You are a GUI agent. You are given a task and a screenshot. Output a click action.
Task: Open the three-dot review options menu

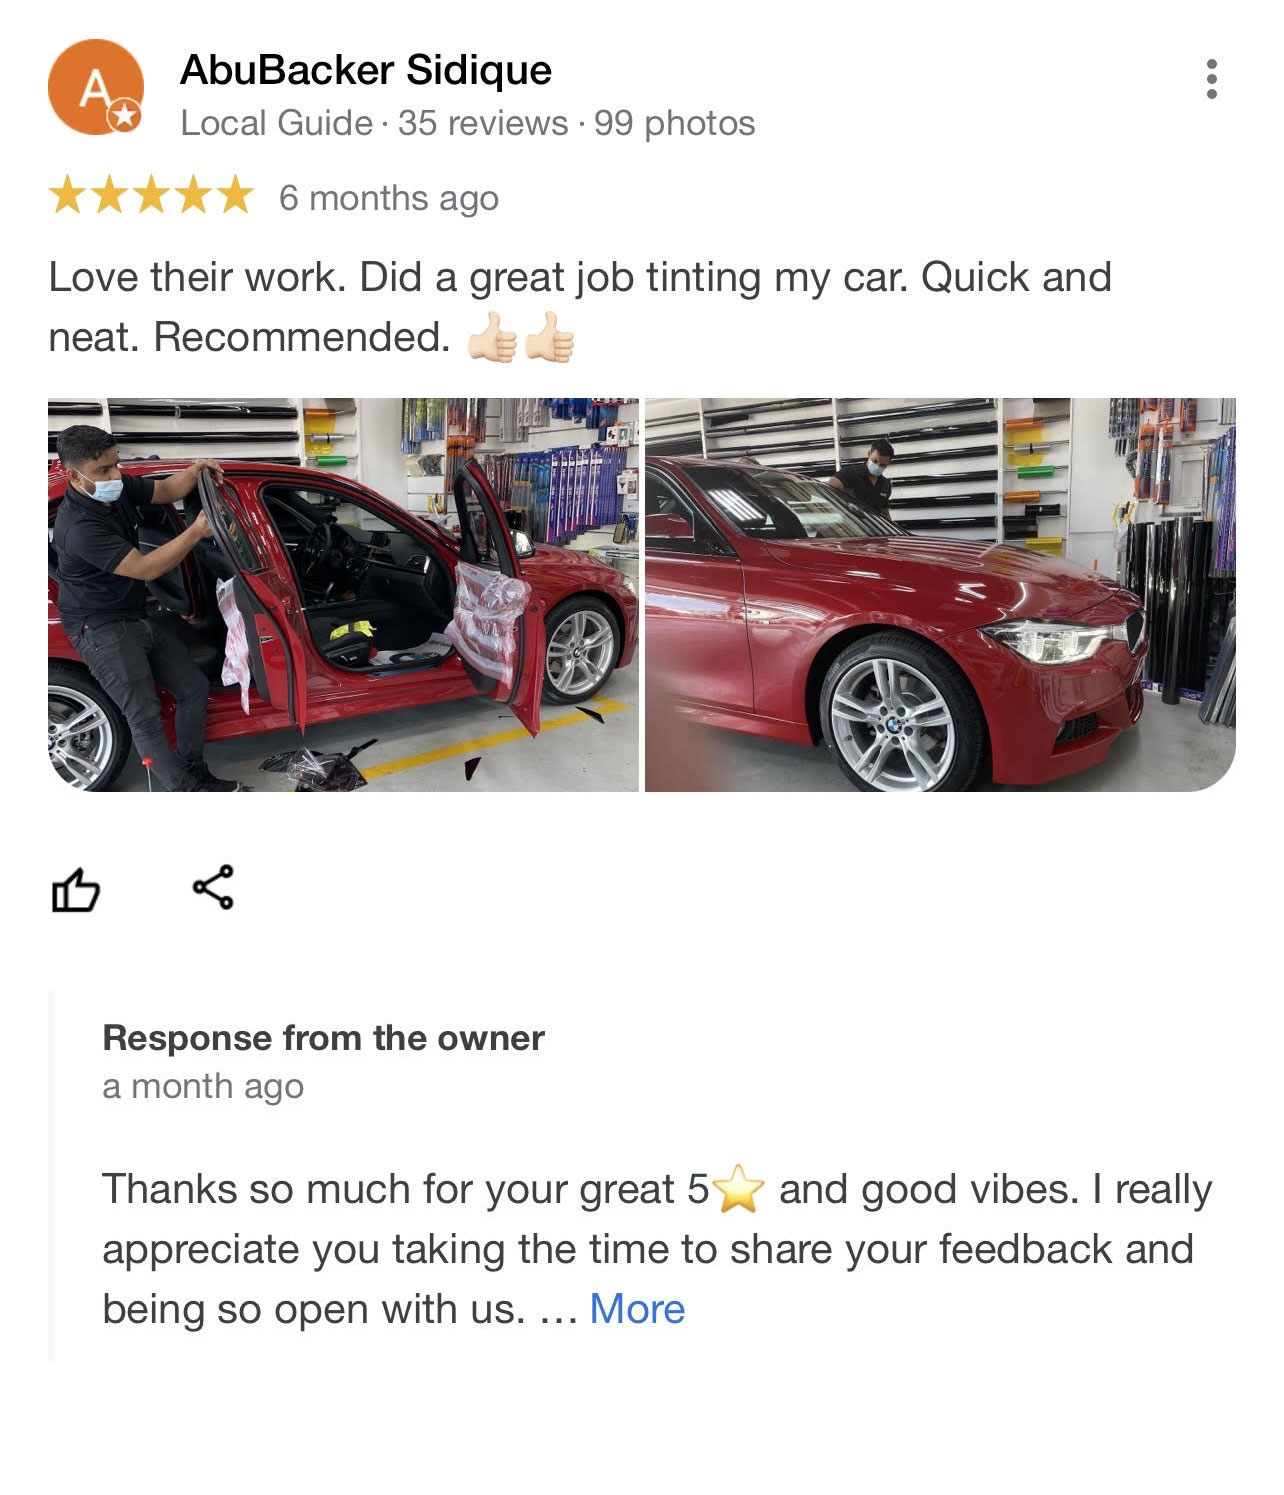tap(1211, 79)
